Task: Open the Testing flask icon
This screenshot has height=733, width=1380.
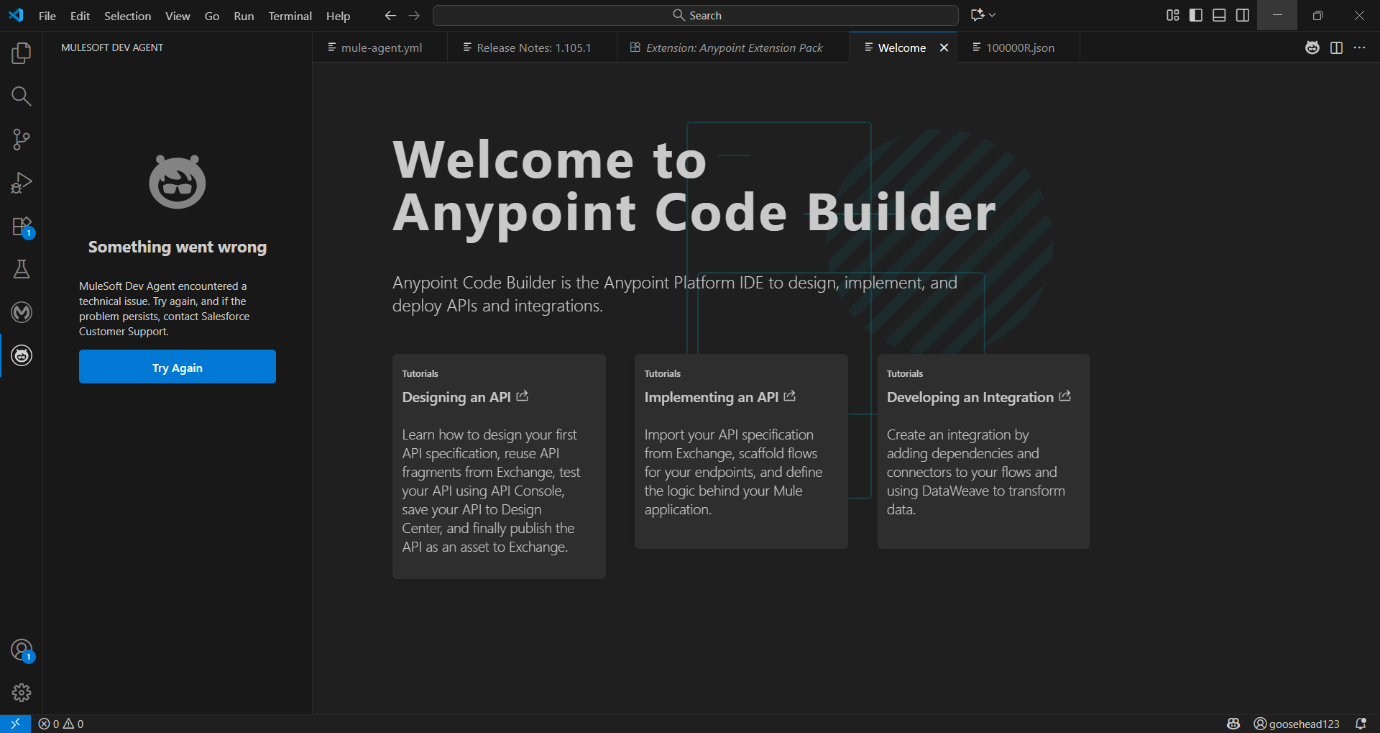Action: (x=21, y=269)
